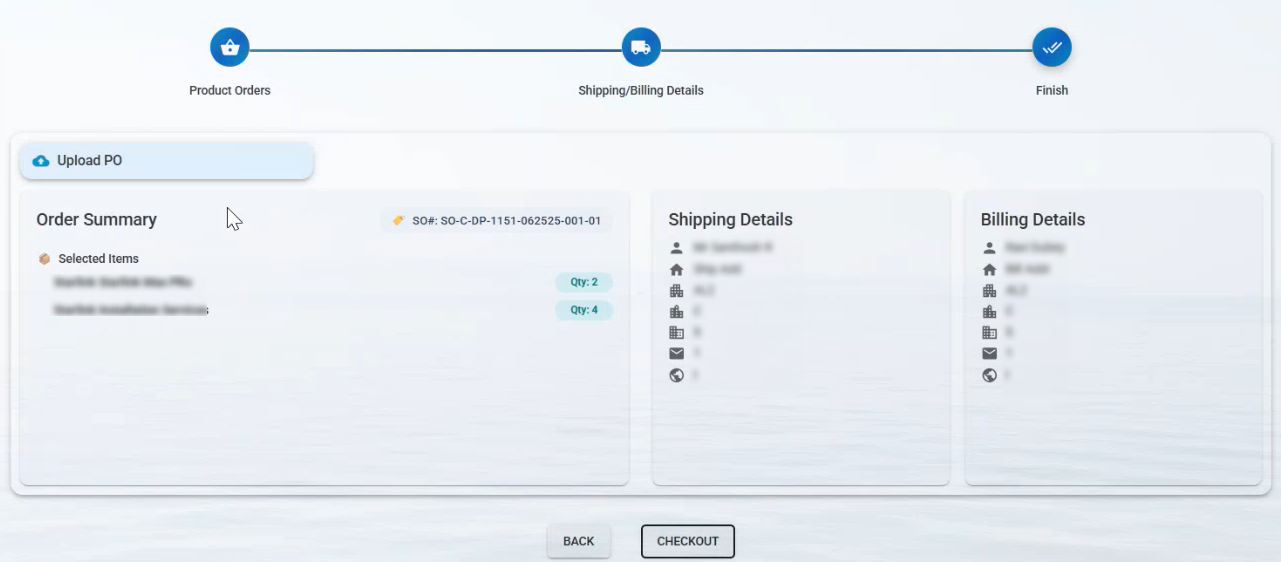Viewport: 1281px width, 562px height.
Task: Click the Finish double-check step icon
Action: pyautogui.click(x=1051, y=47)
